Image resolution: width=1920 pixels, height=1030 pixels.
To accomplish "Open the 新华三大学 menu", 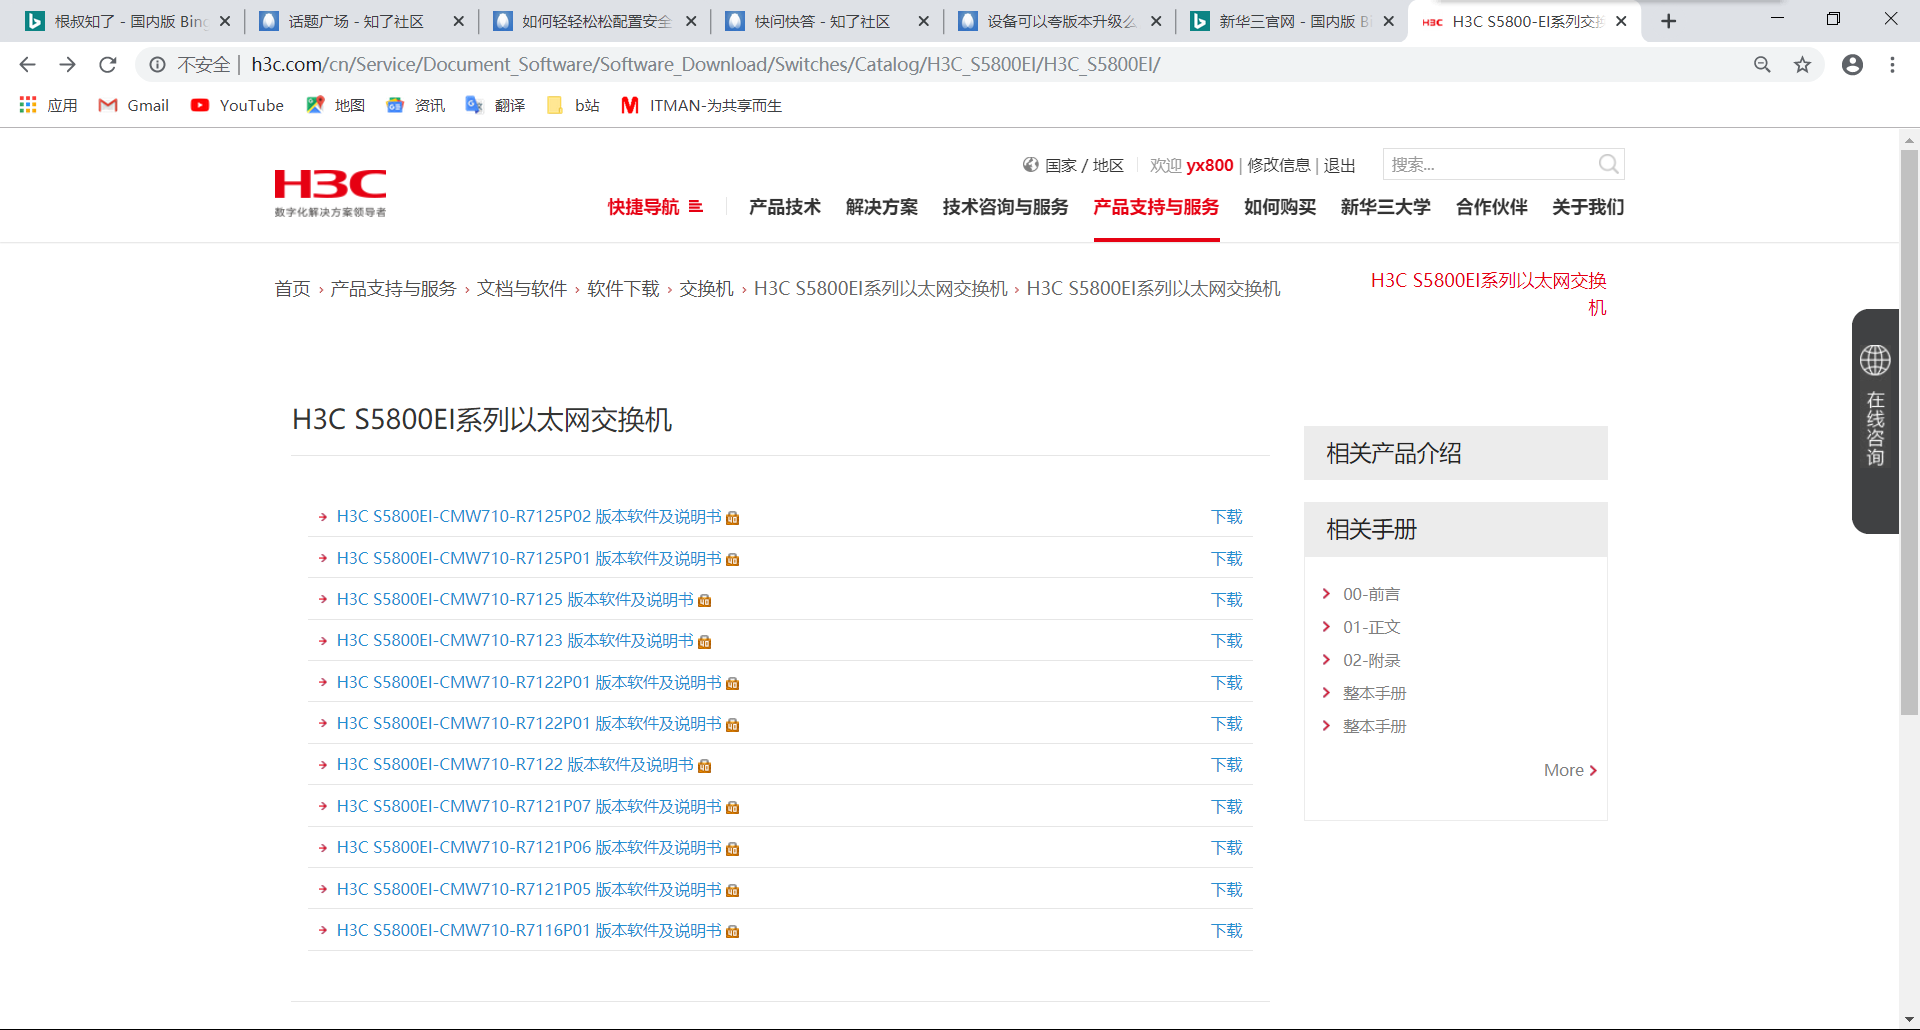I will (1386, 207).
